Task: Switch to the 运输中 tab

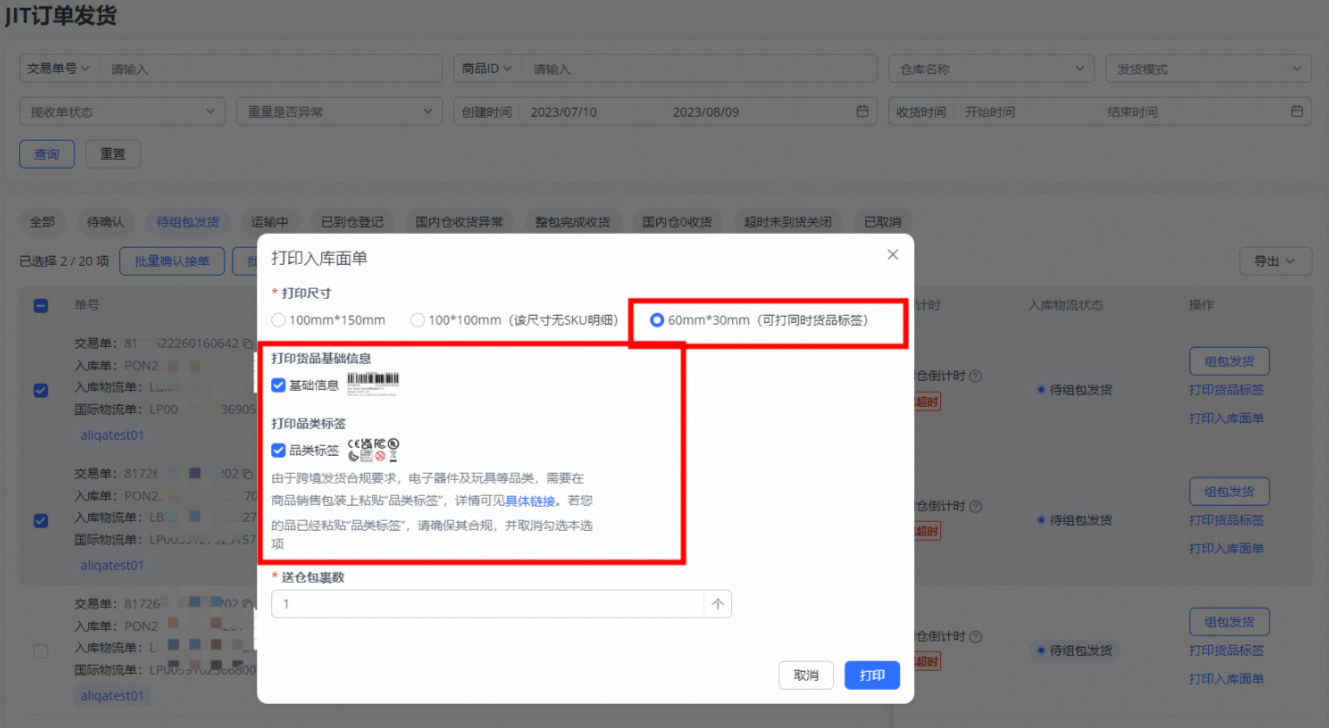Action: click(x=269, y=222)
